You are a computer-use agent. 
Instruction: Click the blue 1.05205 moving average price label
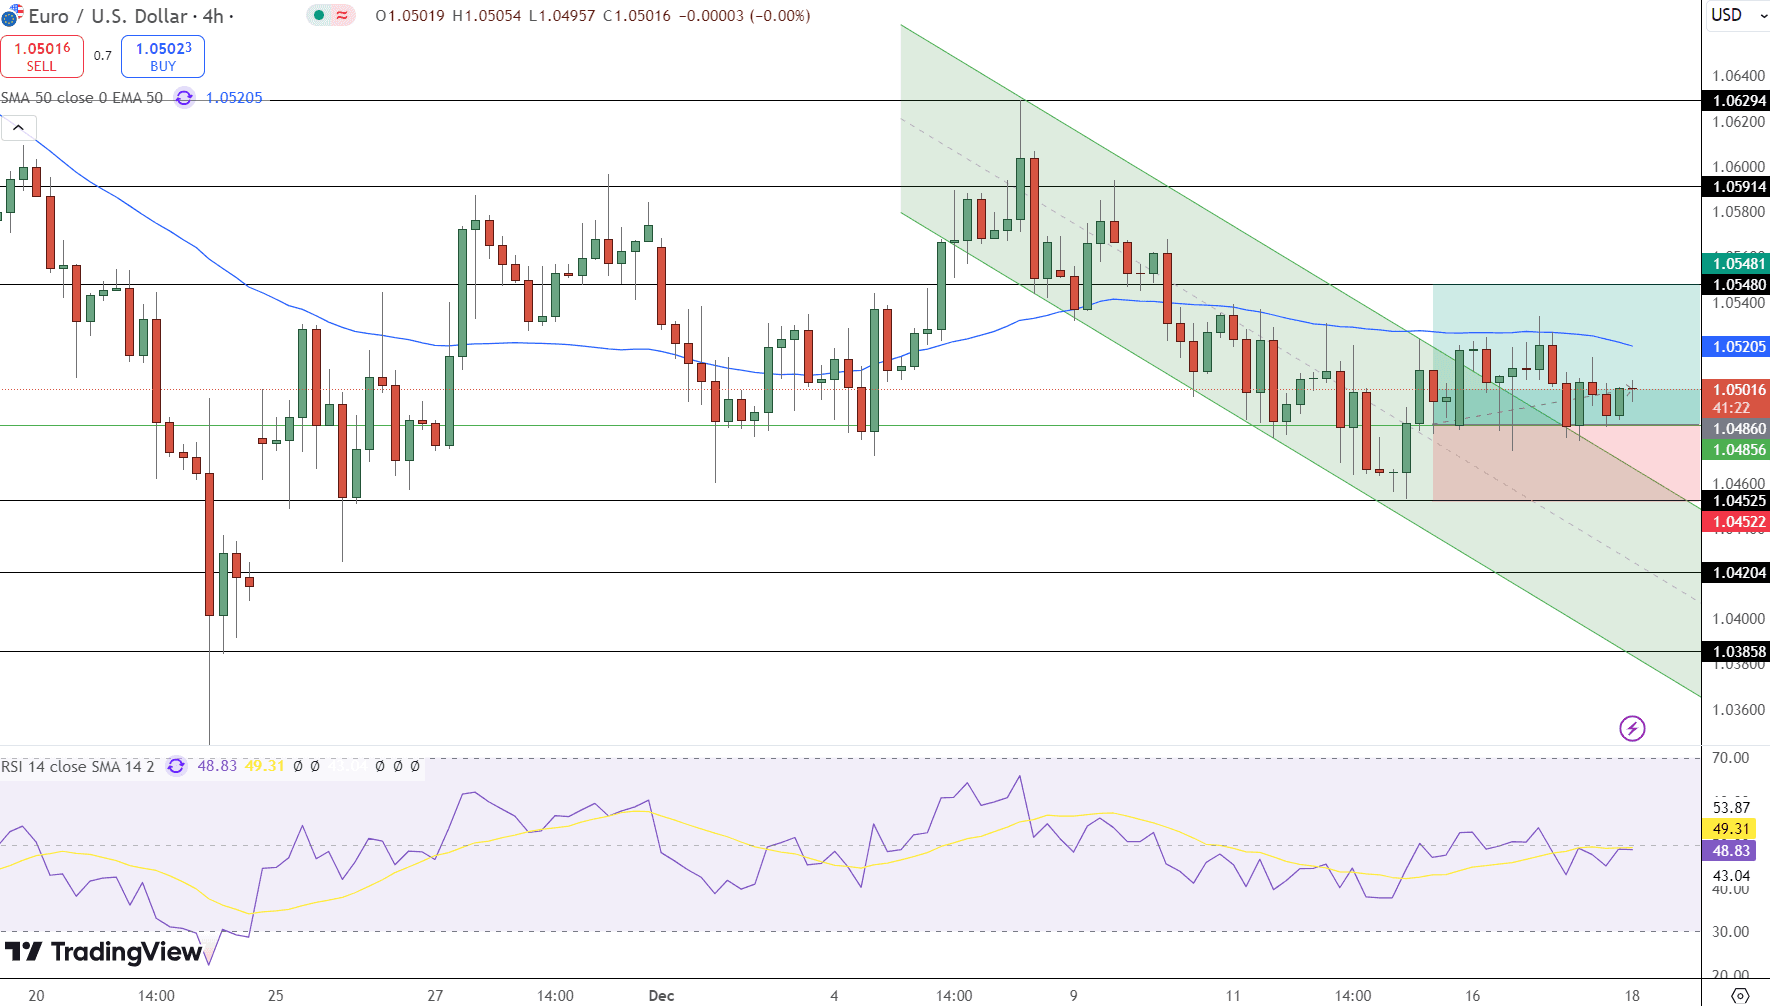[x=1736, y=347]
